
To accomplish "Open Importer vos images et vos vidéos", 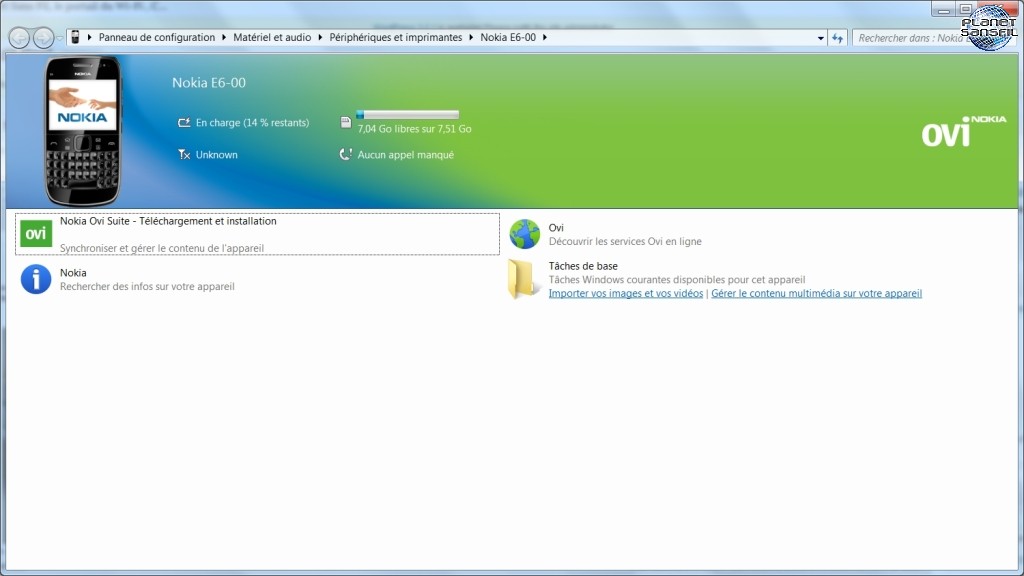I will [x=626, y=293].
